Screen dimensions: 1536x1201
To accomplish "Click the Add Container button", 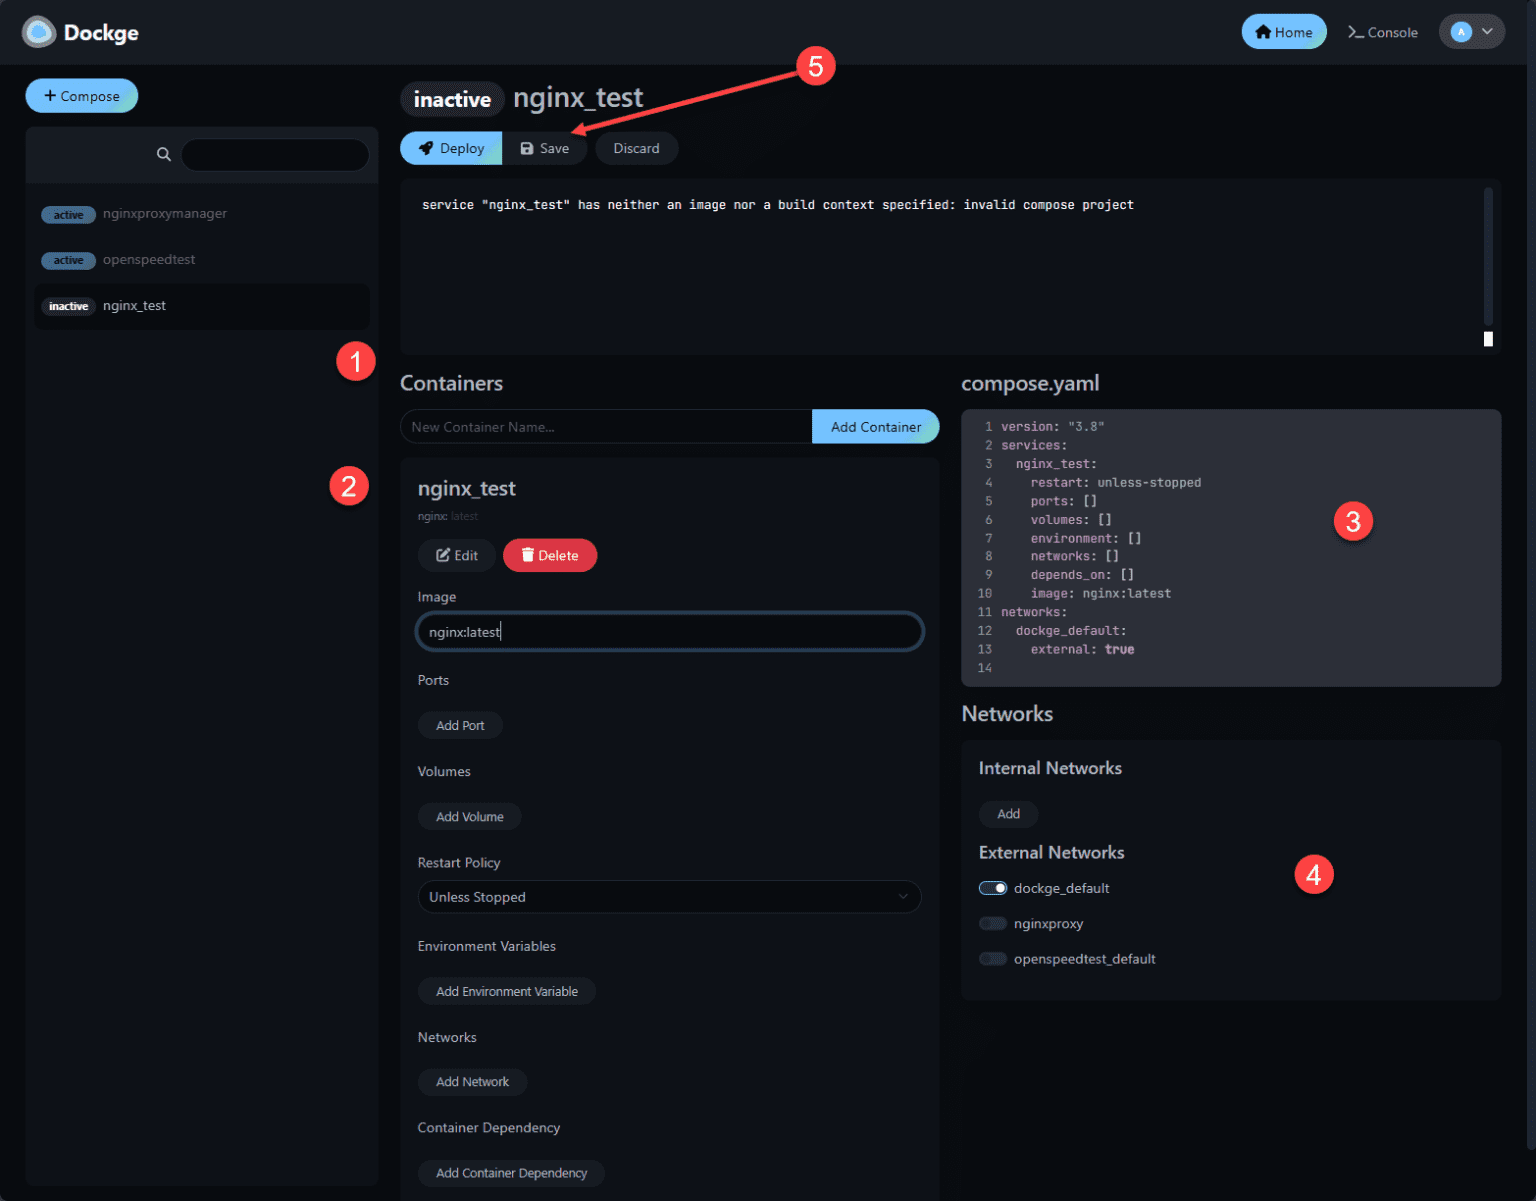I will point(875,426).
